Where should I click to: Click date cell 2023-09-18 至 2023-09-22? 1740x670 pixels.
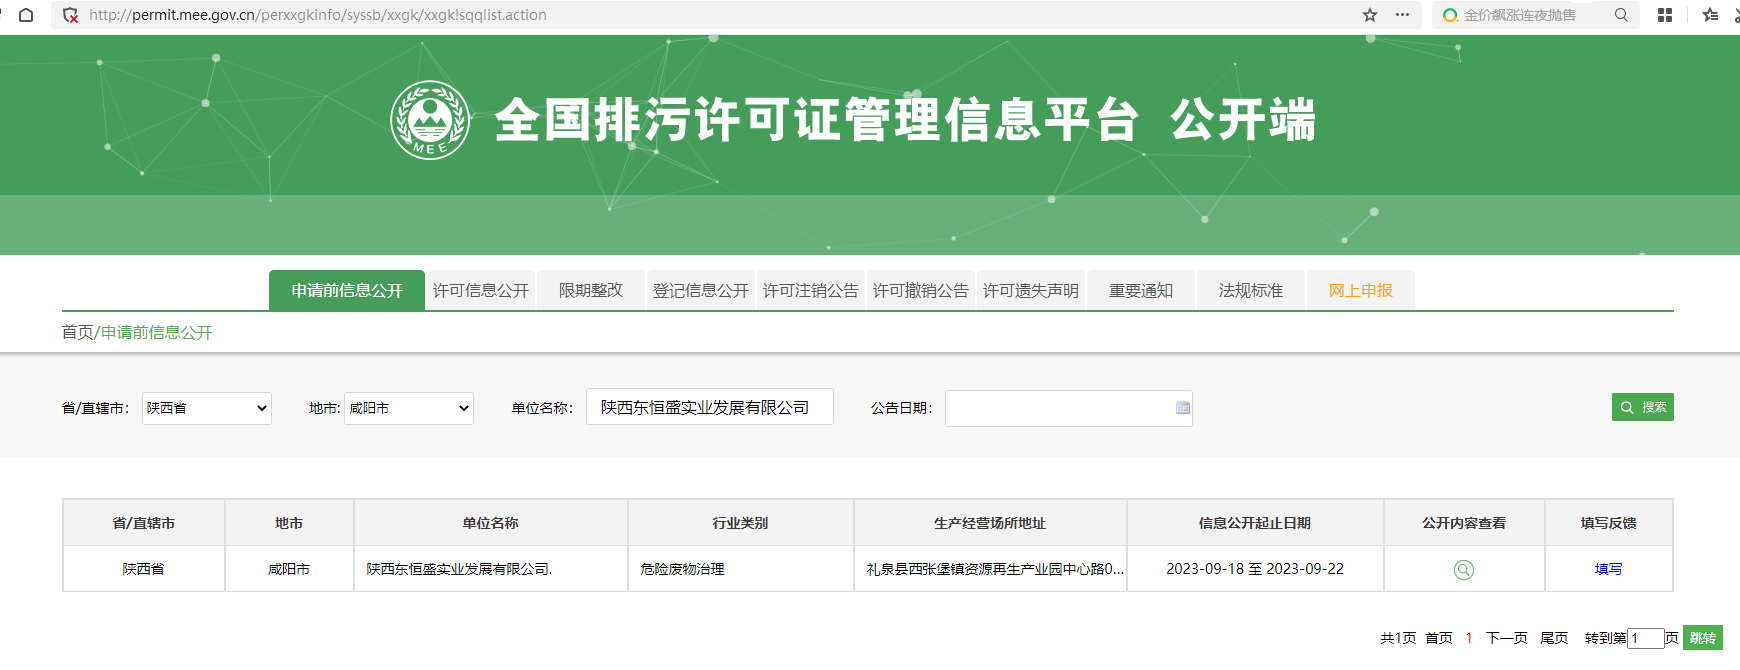coord(1255,569)
